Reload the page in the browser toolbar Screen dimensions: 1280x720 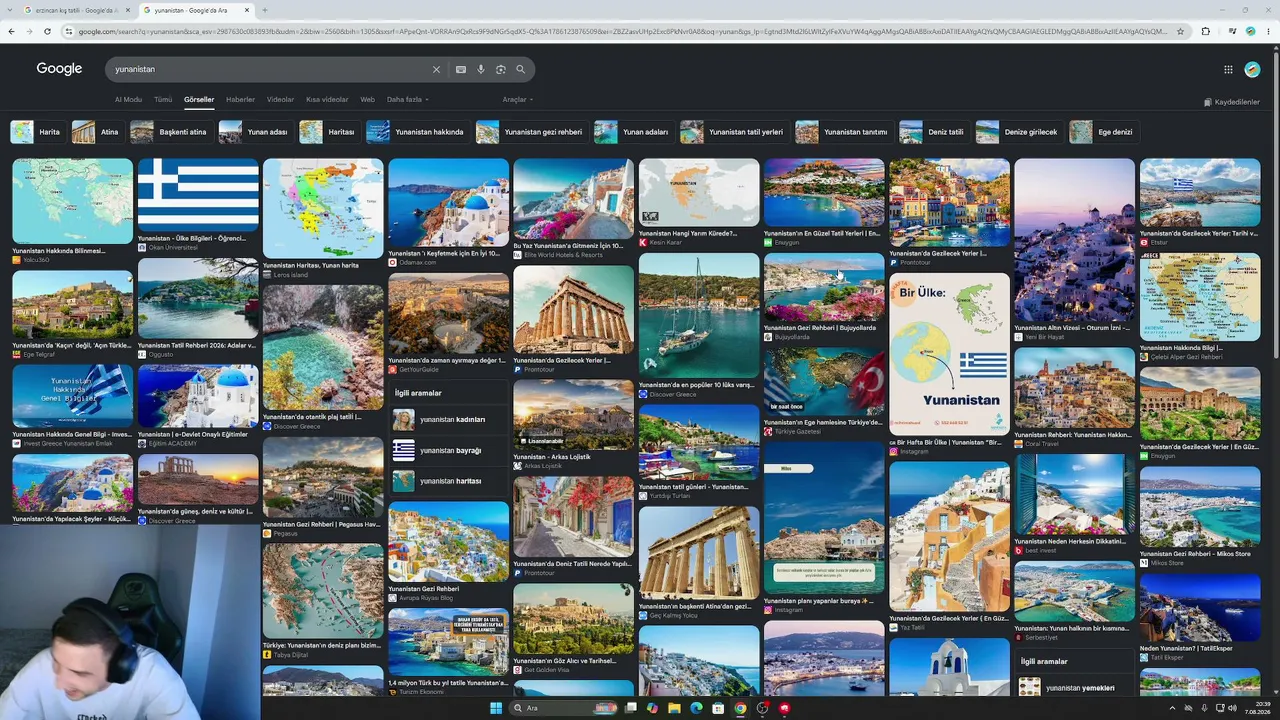(48, 31)
